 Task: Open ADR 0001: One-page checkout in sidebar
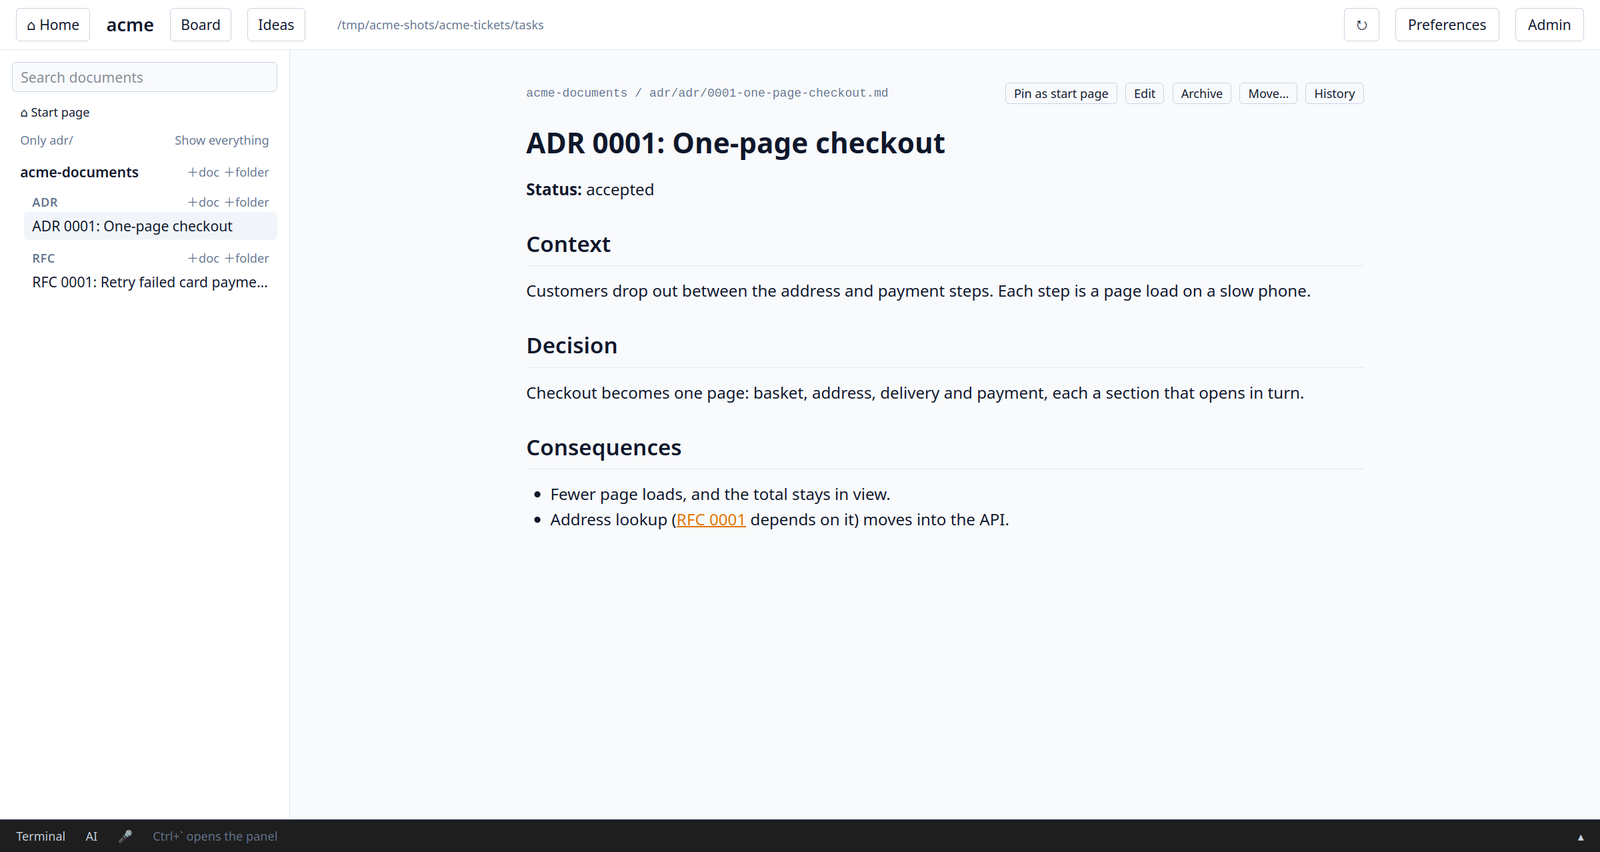click(x=150, y=226)
